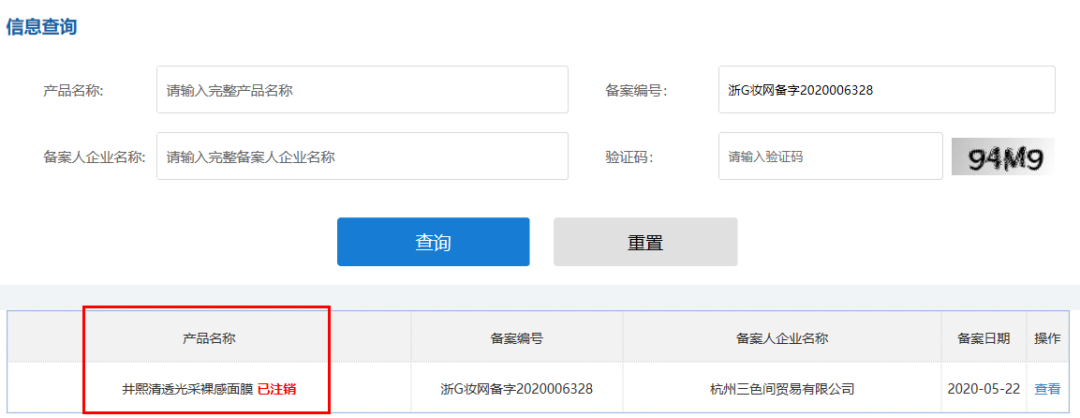Click the 产品名称 input field

coord(362,90)
